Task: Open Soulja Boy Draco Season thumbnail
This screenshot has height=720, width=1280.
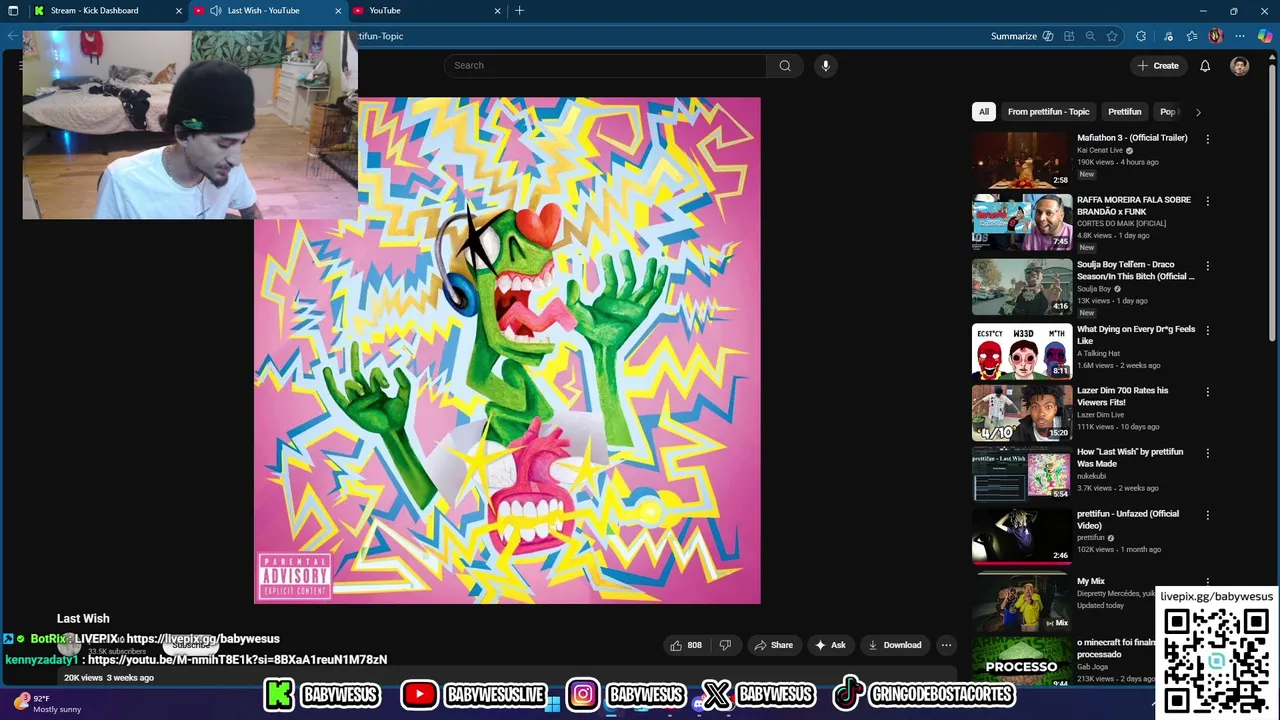Action: point(1022,287)
